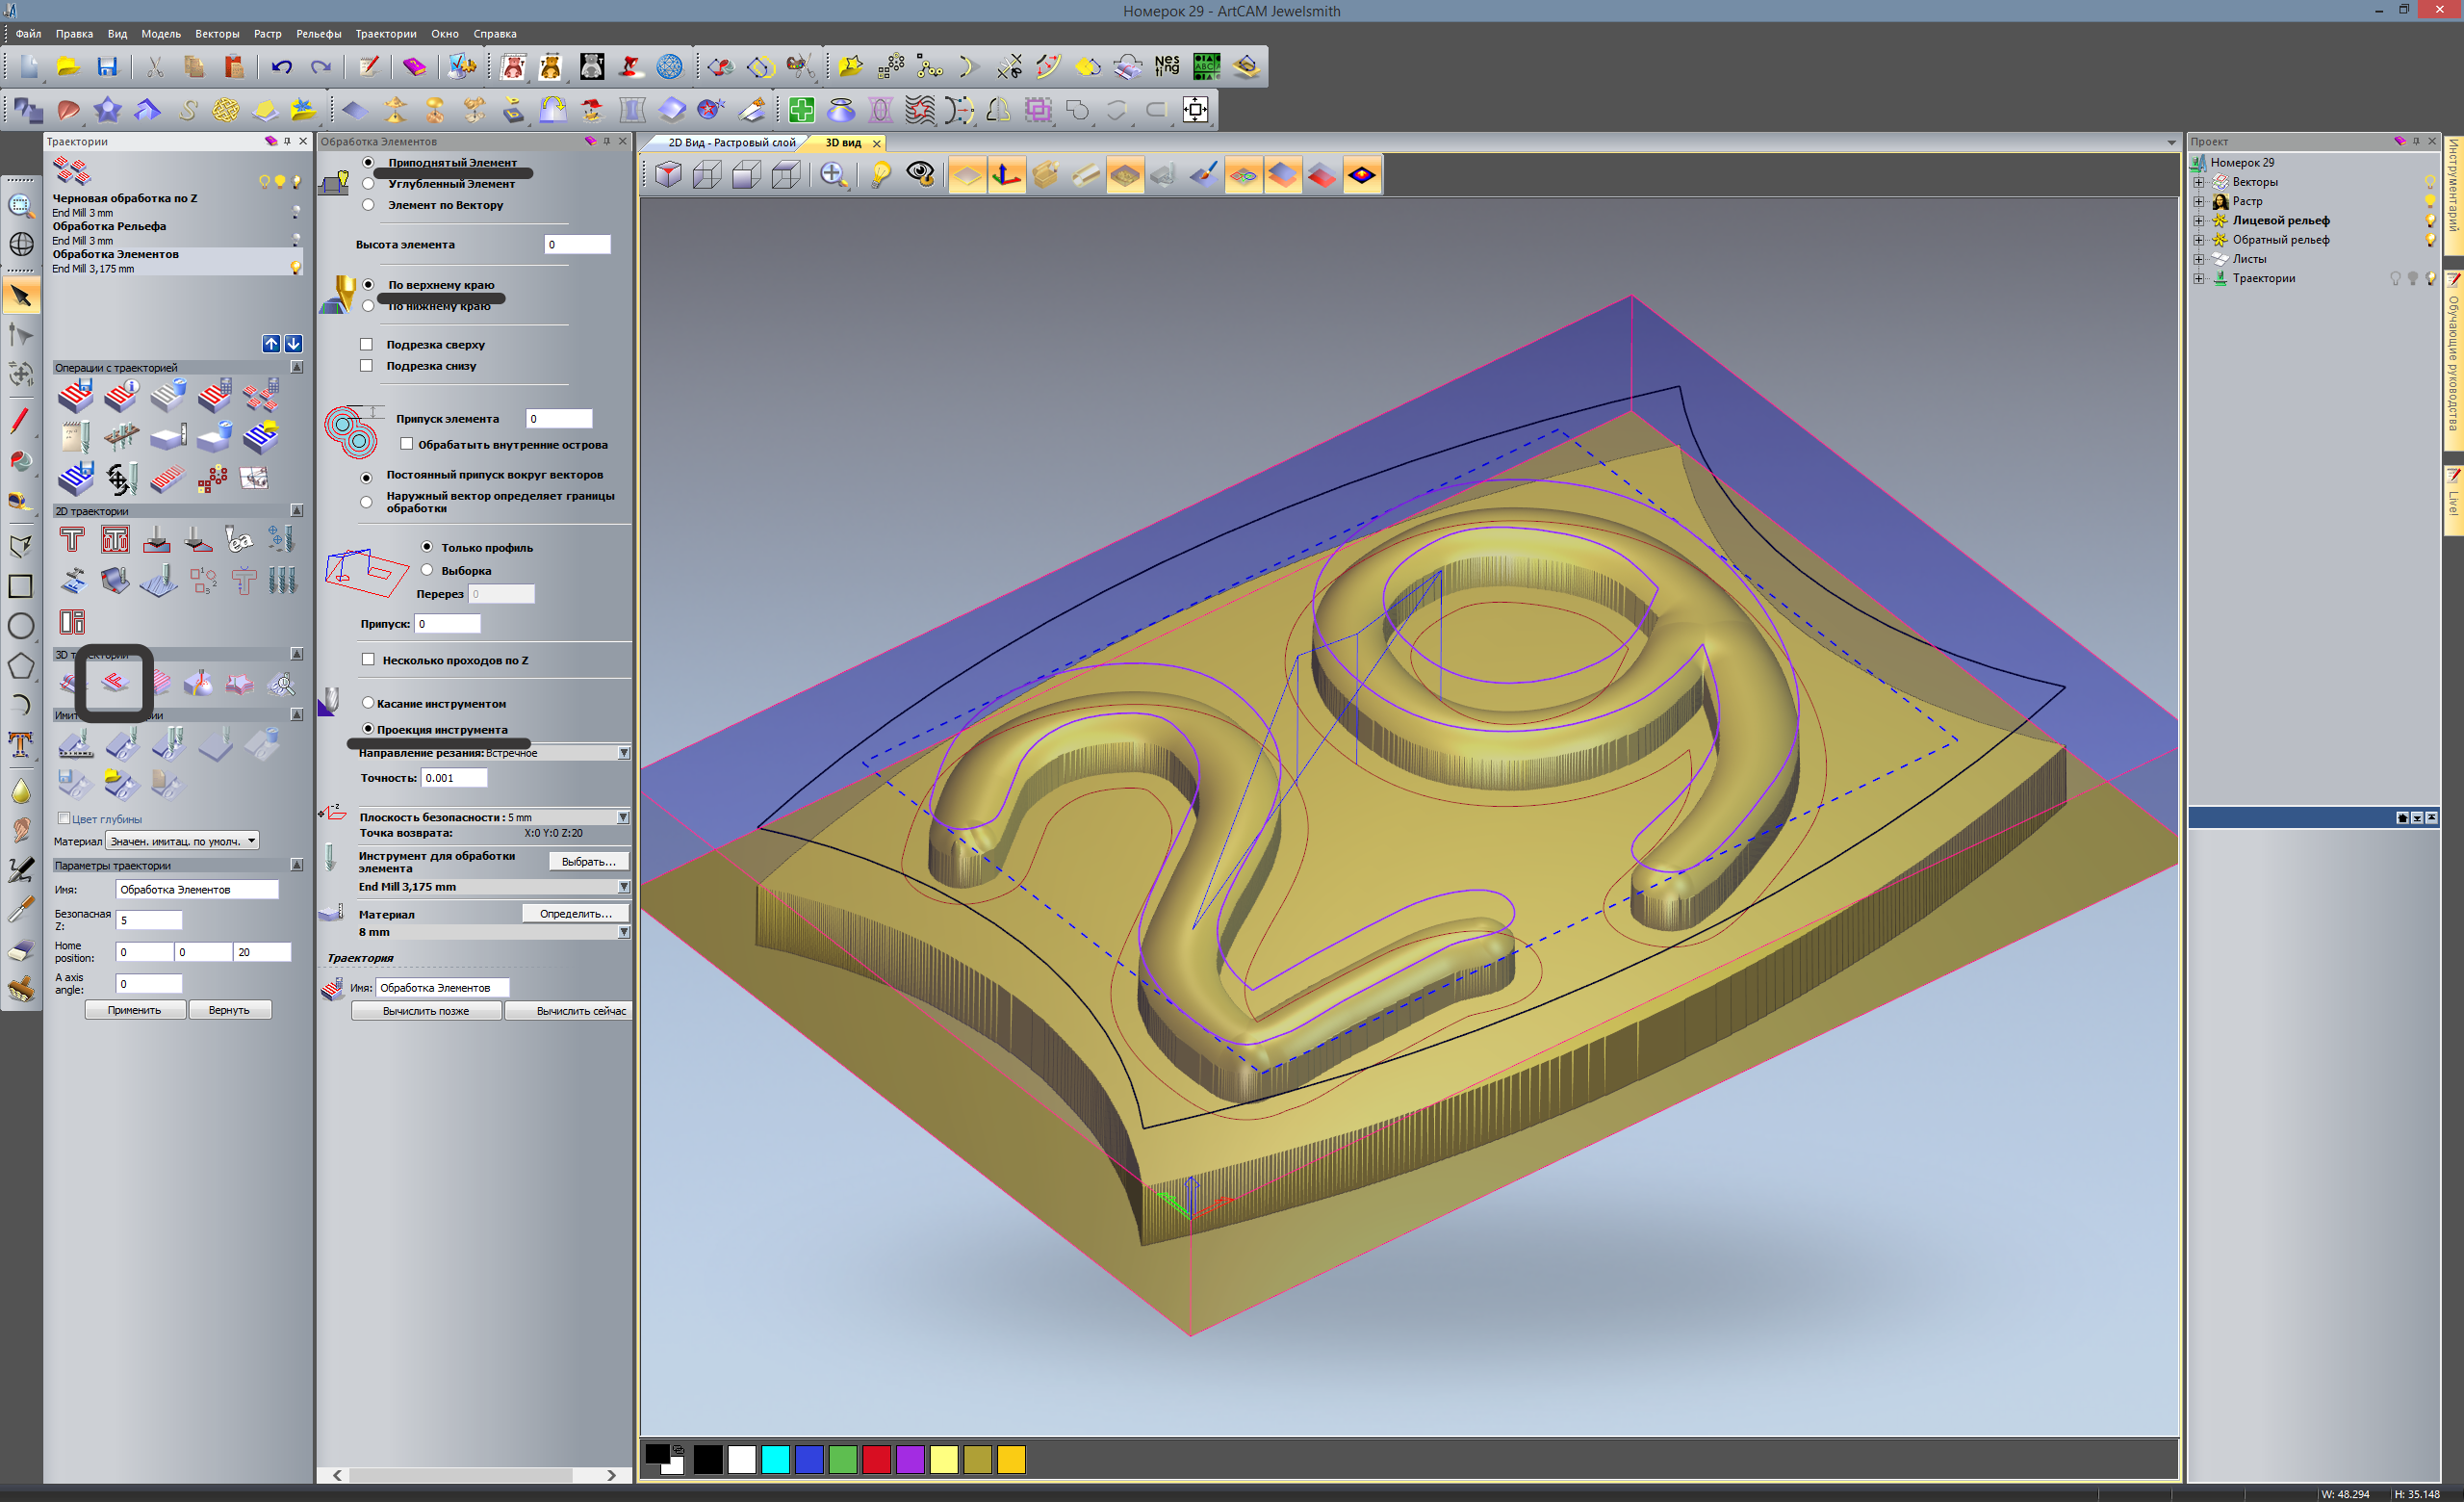Check Несколько проходов по Z option
Image resolution: width=2464 pixels, height=1502 pixels.
point(369,660)
